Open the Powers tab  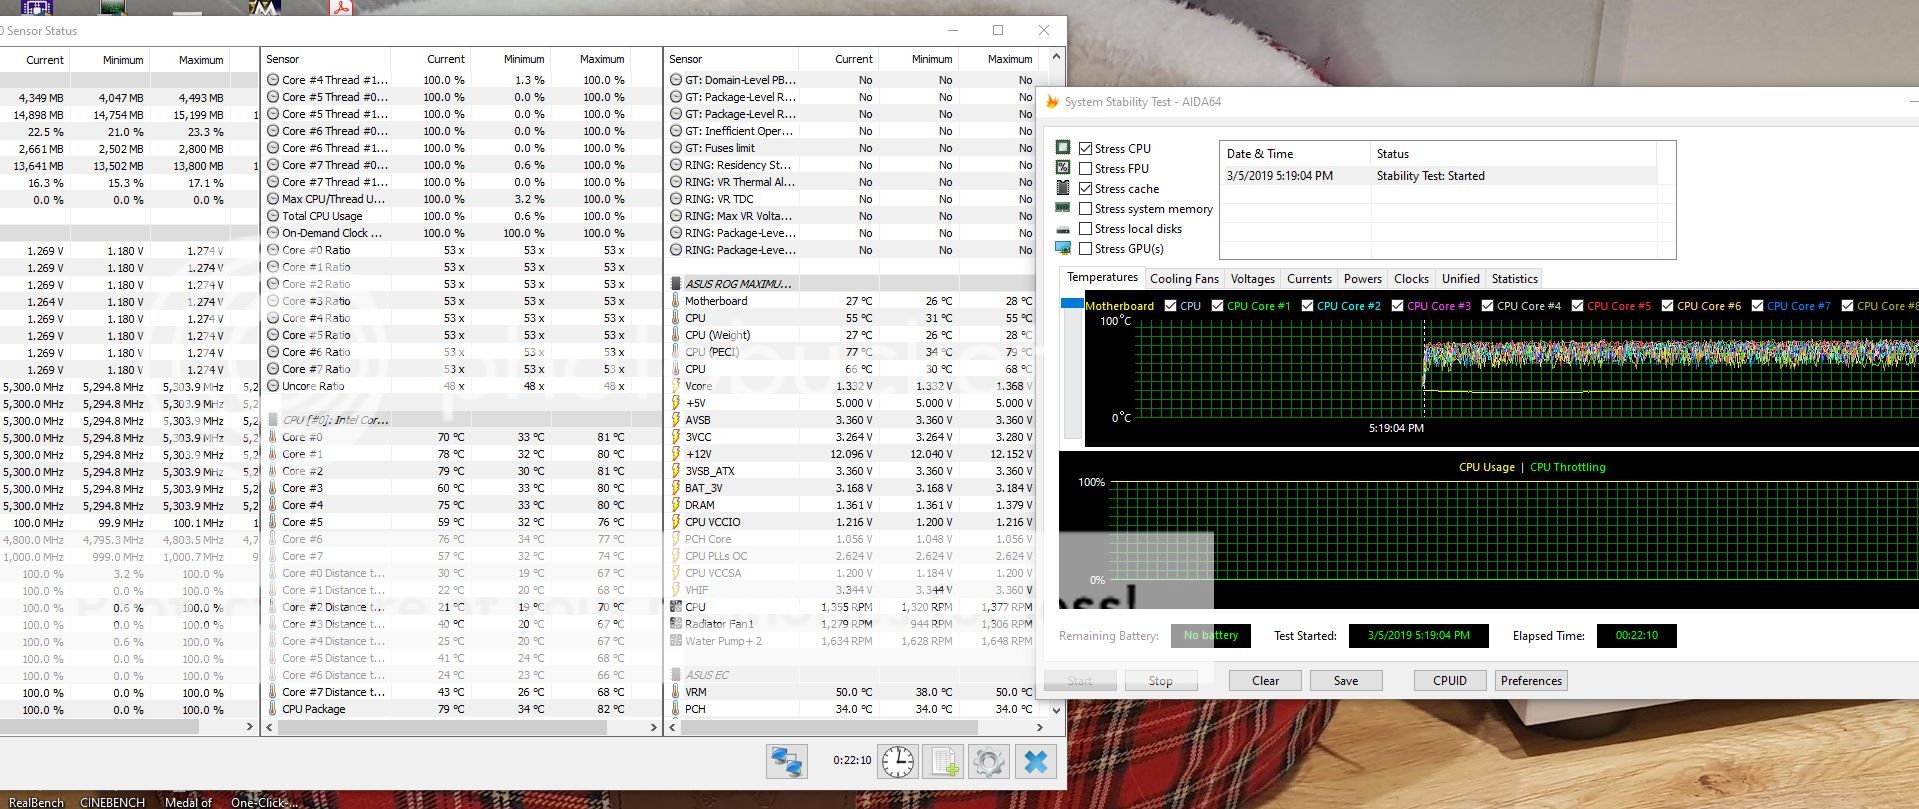click(1362, 279)
